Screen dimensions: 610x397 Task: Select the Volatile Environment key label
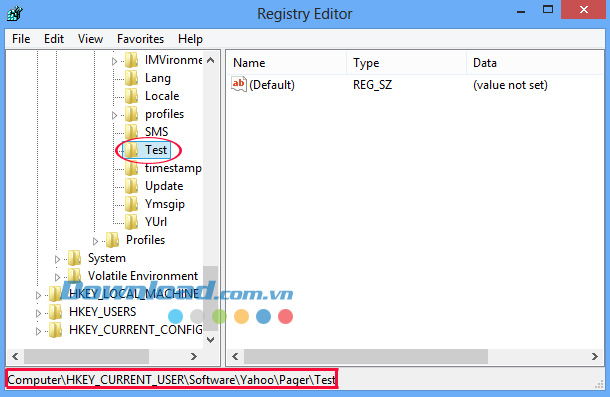tap(143, 276)
